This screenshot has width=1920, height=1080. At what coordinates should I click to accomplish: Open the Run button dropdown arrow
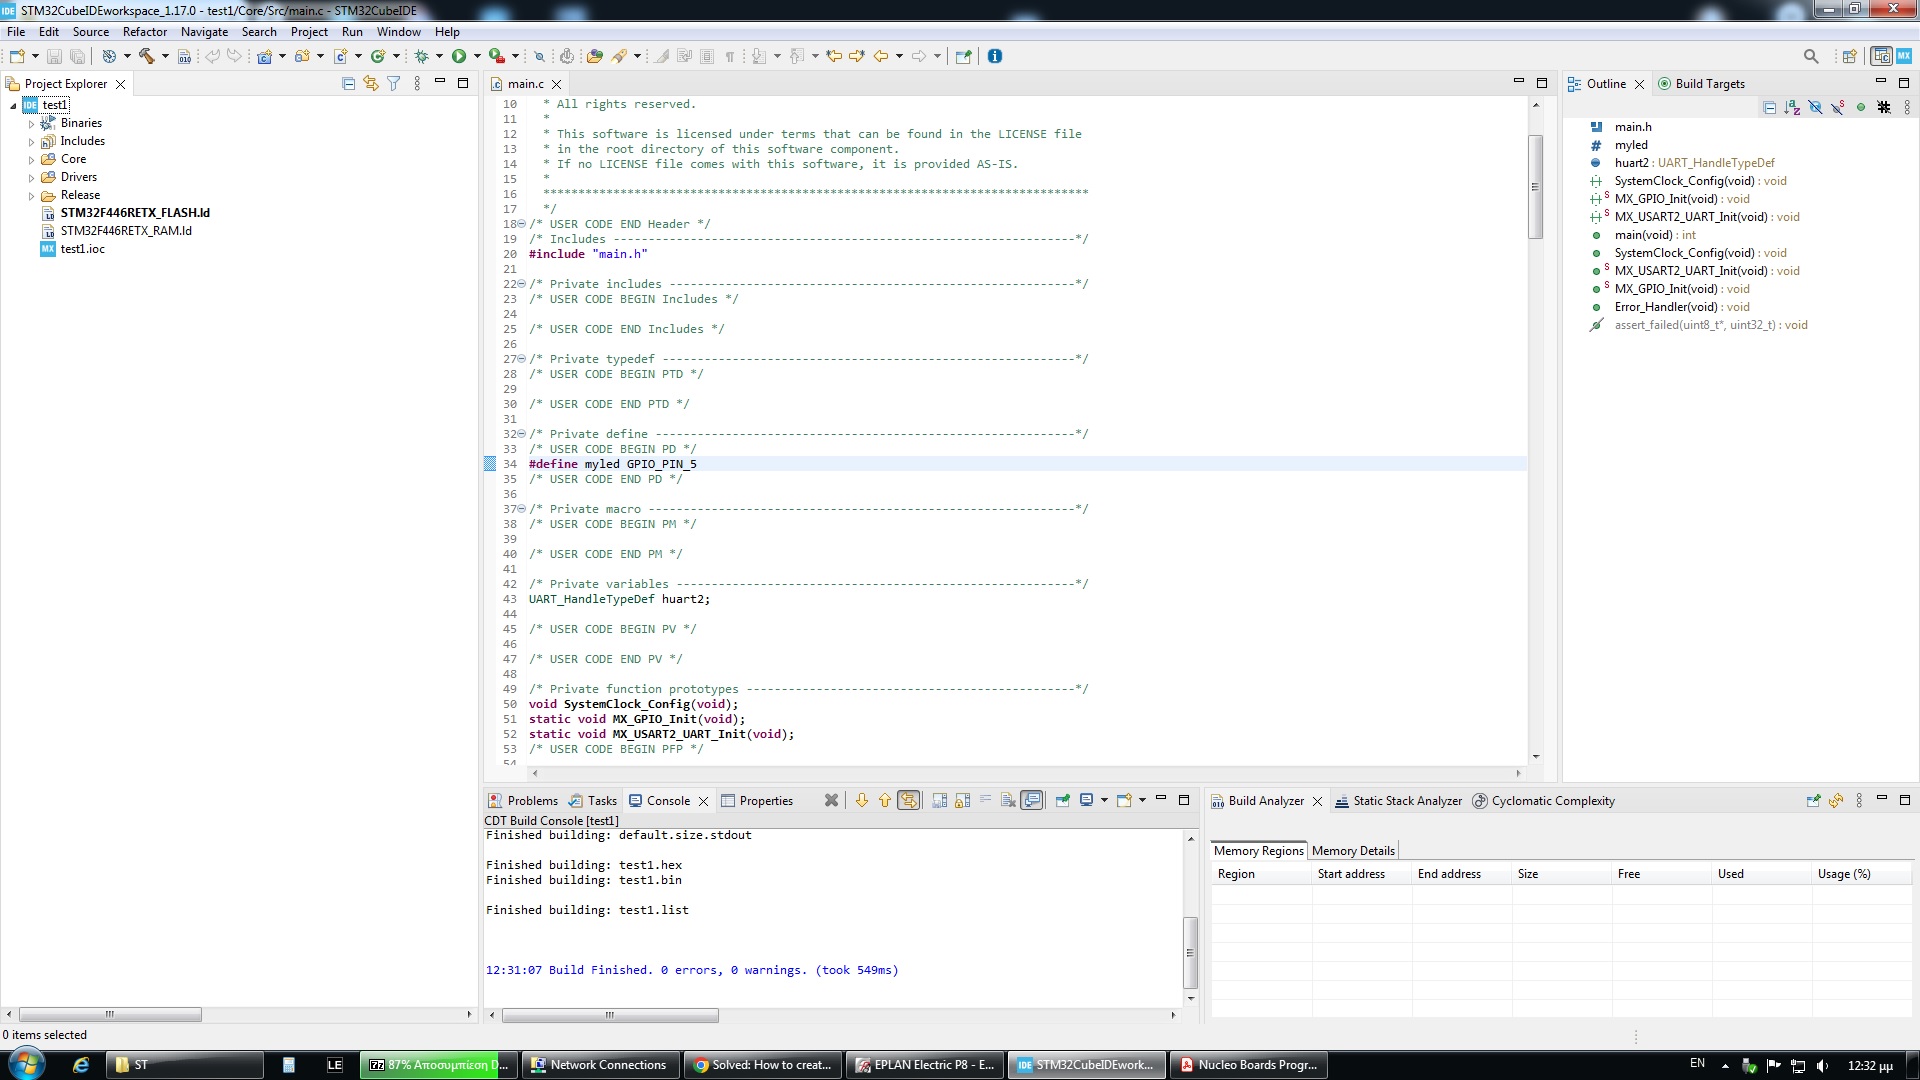[476, 57]
